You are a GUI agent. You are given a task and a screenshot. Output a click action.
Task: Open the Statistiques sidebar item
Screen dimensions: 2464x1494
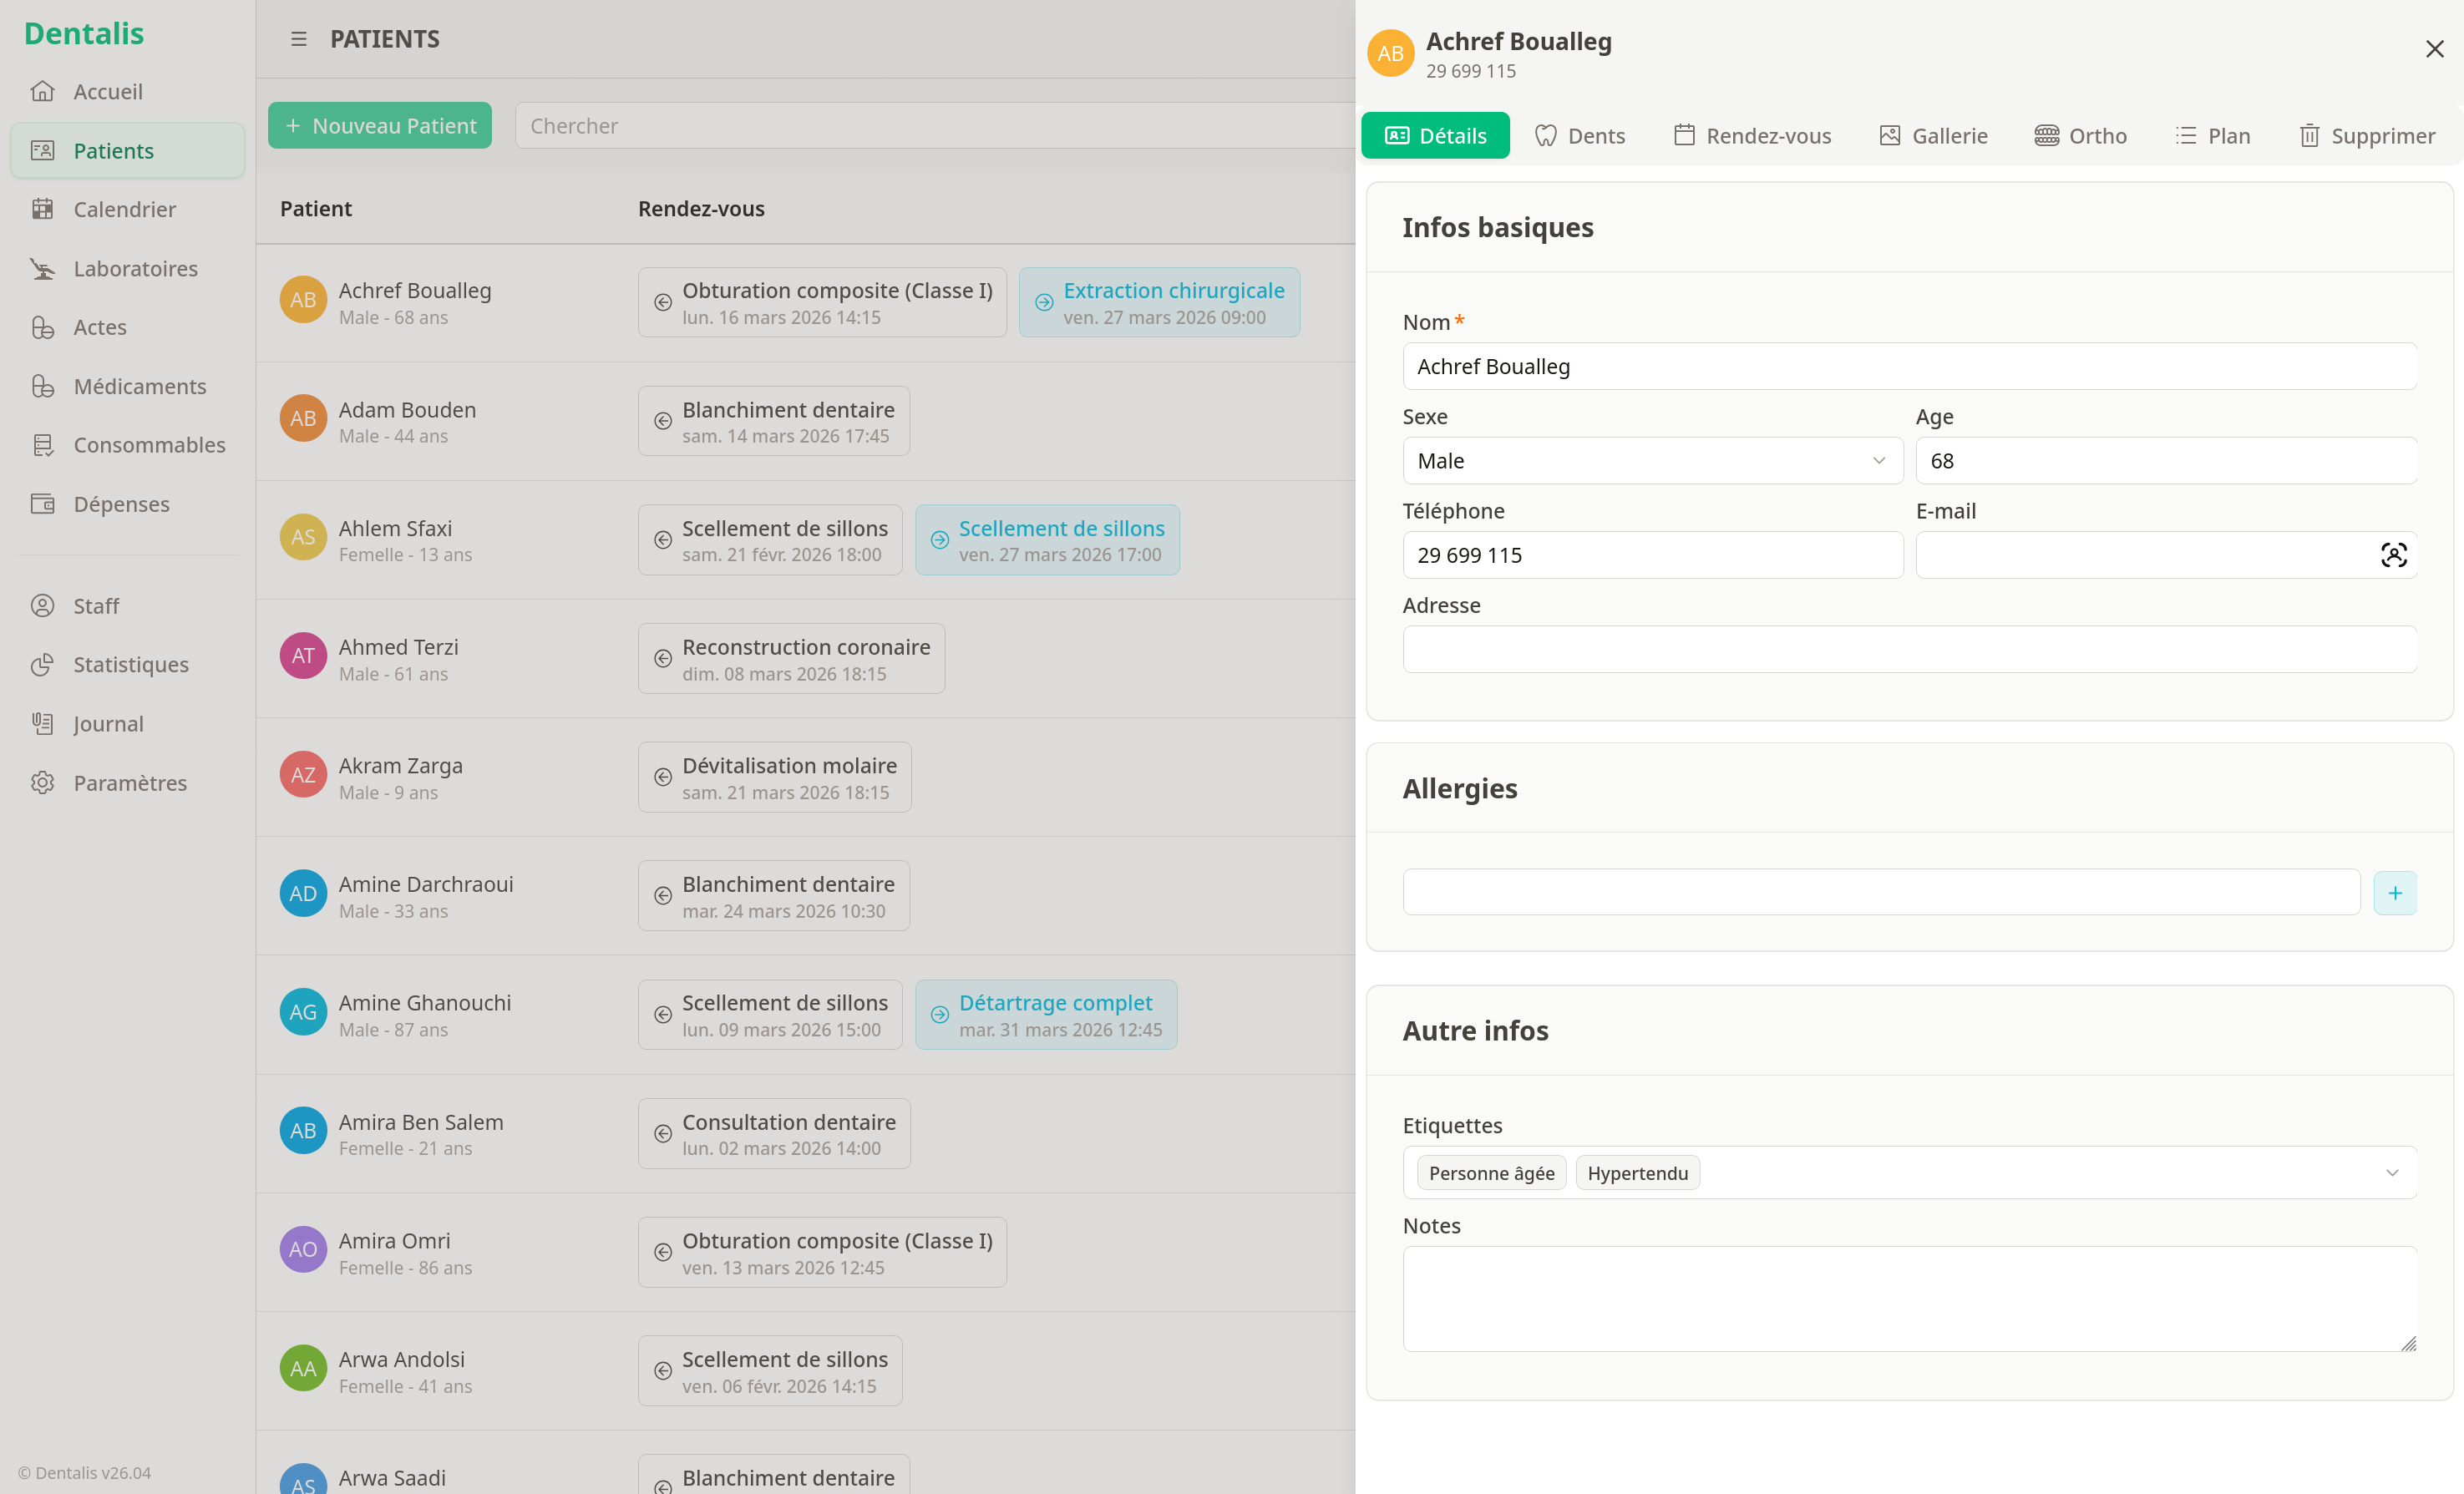click(x=130, y=664)
